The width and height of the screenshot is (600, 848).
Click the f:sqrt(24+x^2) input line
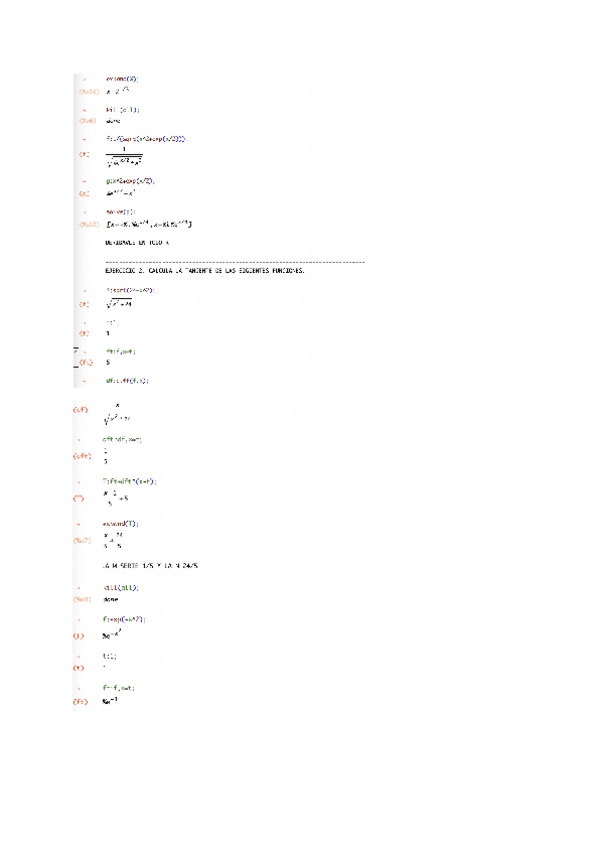[x=130, y=290]
